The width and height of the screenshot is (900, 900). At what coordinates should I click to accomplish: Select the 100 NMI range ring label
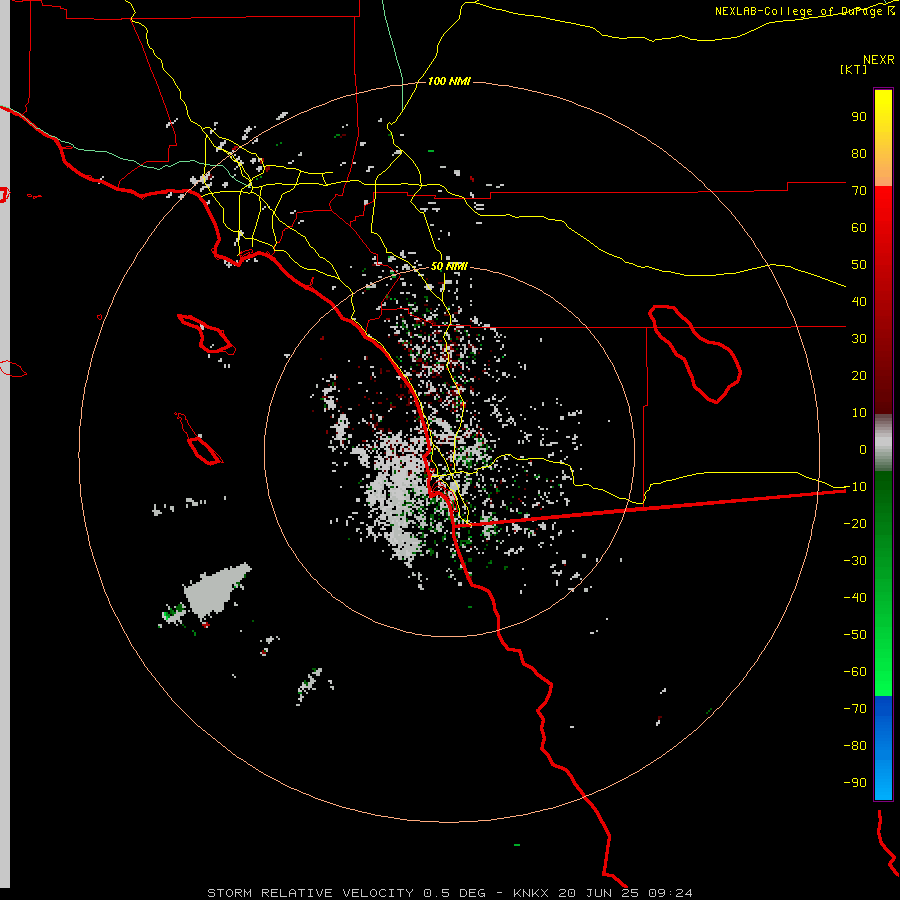449,82
